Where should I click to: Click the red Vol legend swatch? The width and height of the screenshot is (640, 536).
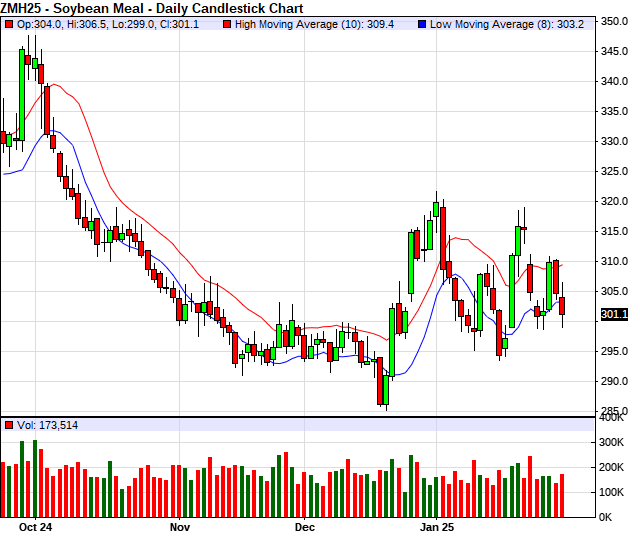click(x=9, y=425)
